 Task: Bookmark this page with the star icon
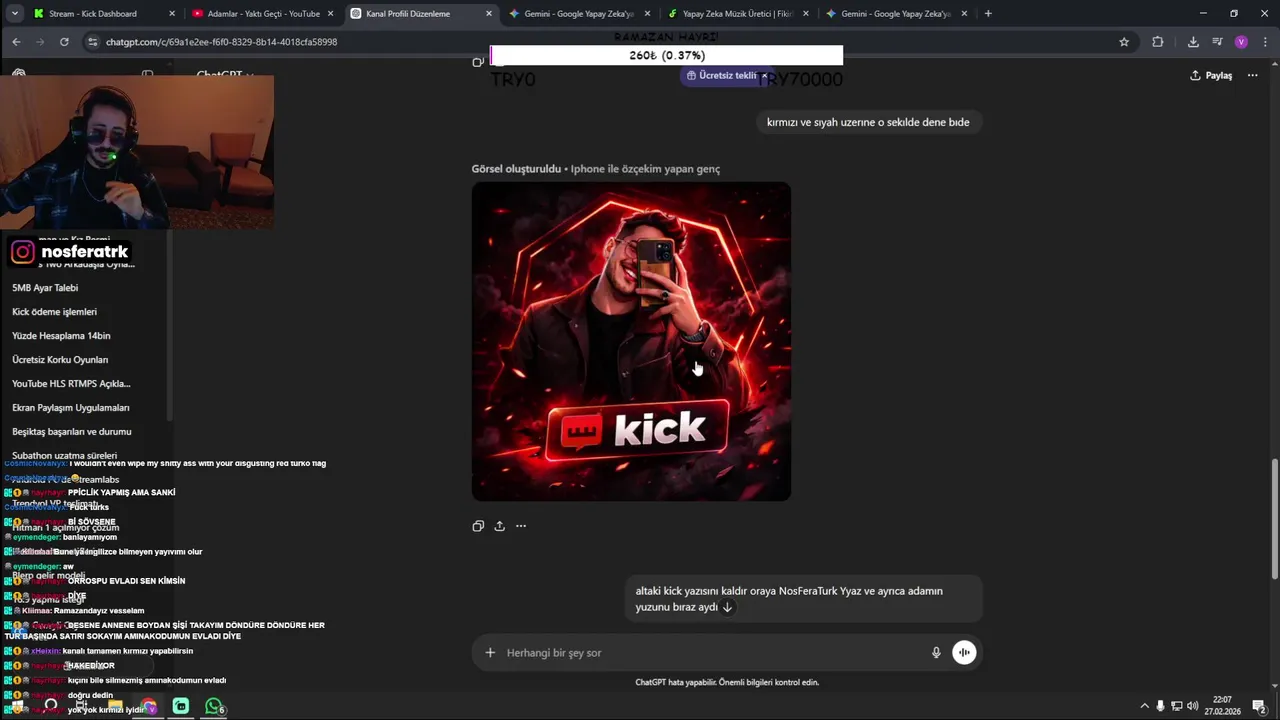click(1124, 42)
